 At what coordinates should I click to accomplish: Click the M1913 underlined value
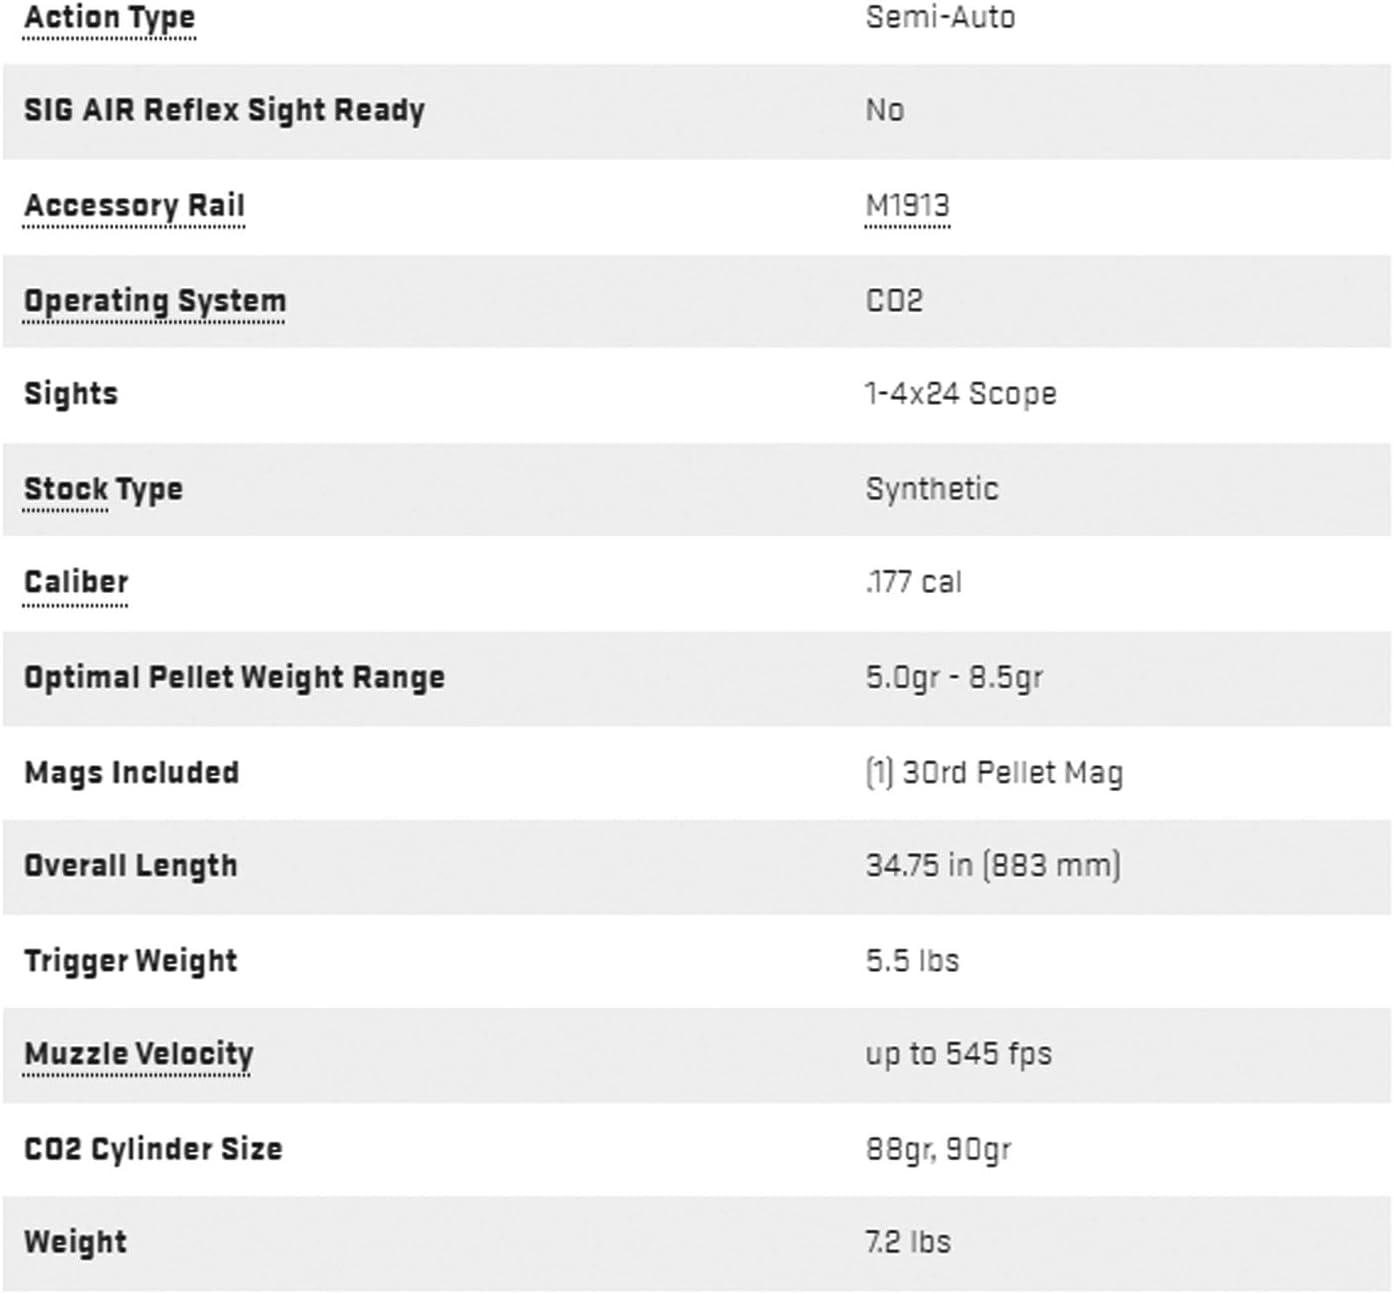click(x=907, y=205)
